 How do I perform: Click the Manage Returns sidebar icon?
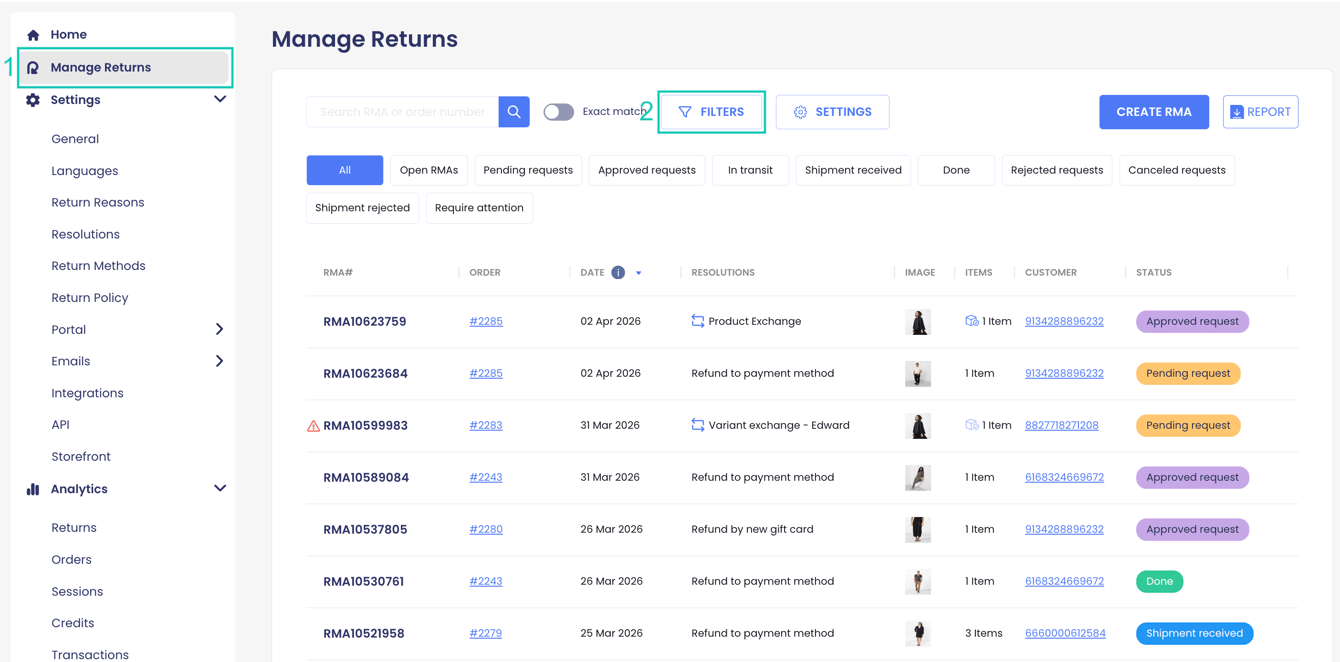point(33,68)
